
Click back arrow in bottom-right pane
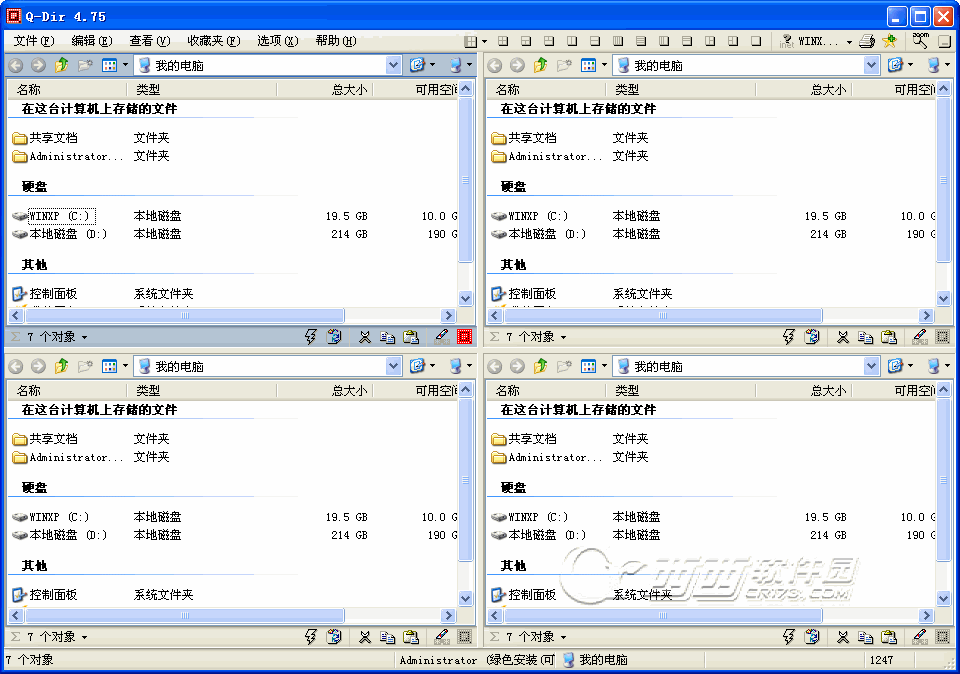click(x=495, y=367)
